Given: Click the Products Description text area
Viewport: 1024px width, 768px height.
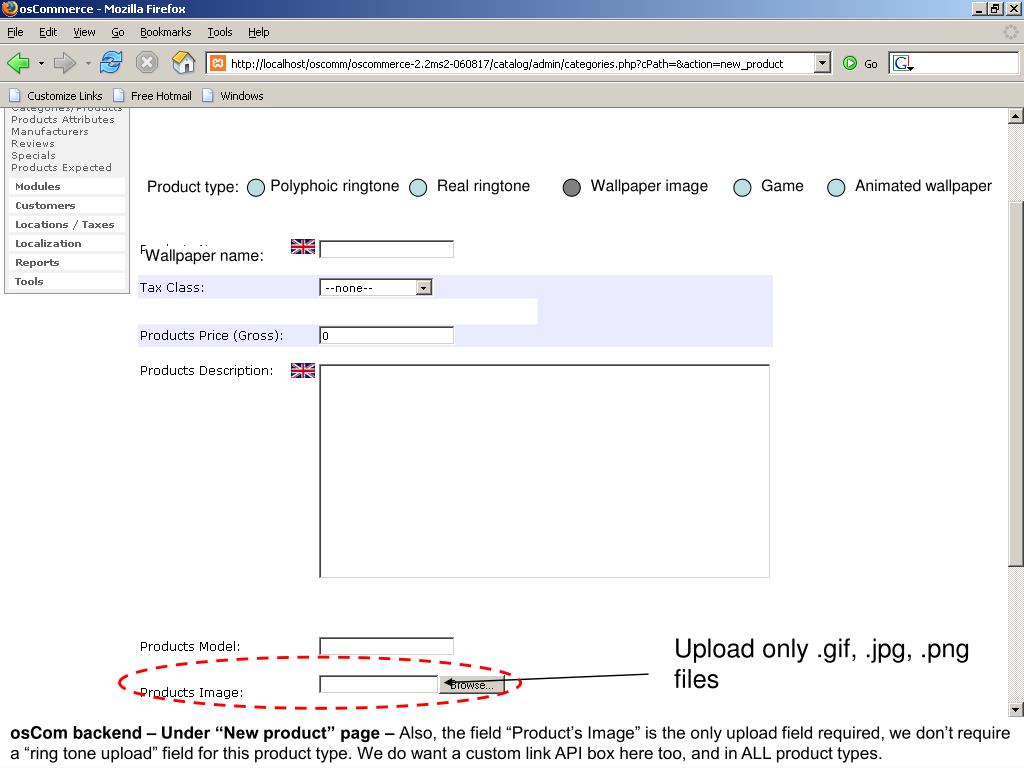Looking at the screenshot, I should point(545,471).
